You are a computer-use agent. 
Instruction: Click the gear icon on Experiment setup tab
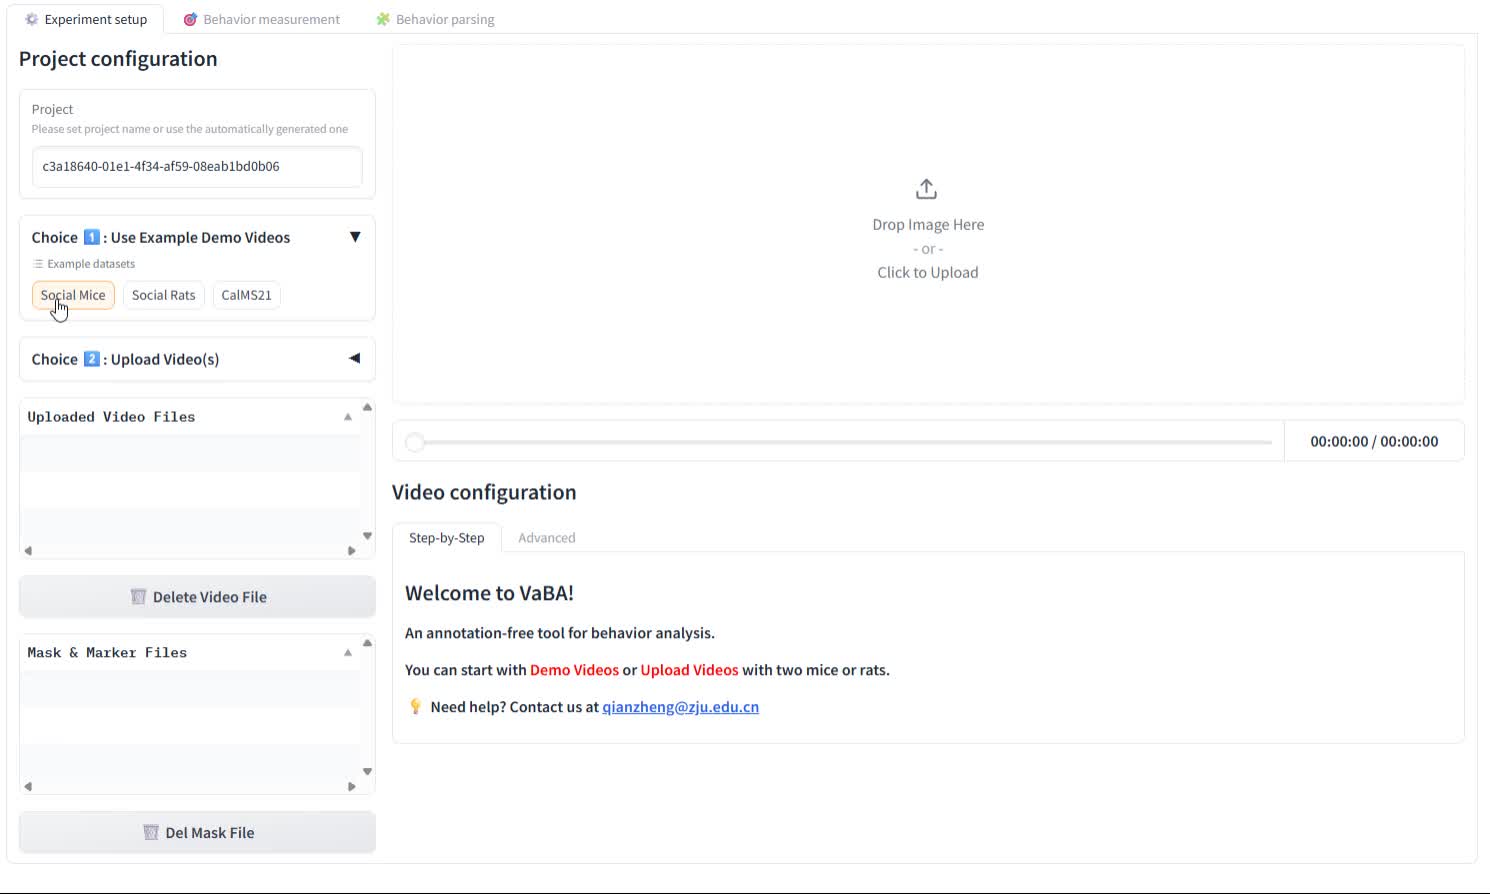click(32, 19)
